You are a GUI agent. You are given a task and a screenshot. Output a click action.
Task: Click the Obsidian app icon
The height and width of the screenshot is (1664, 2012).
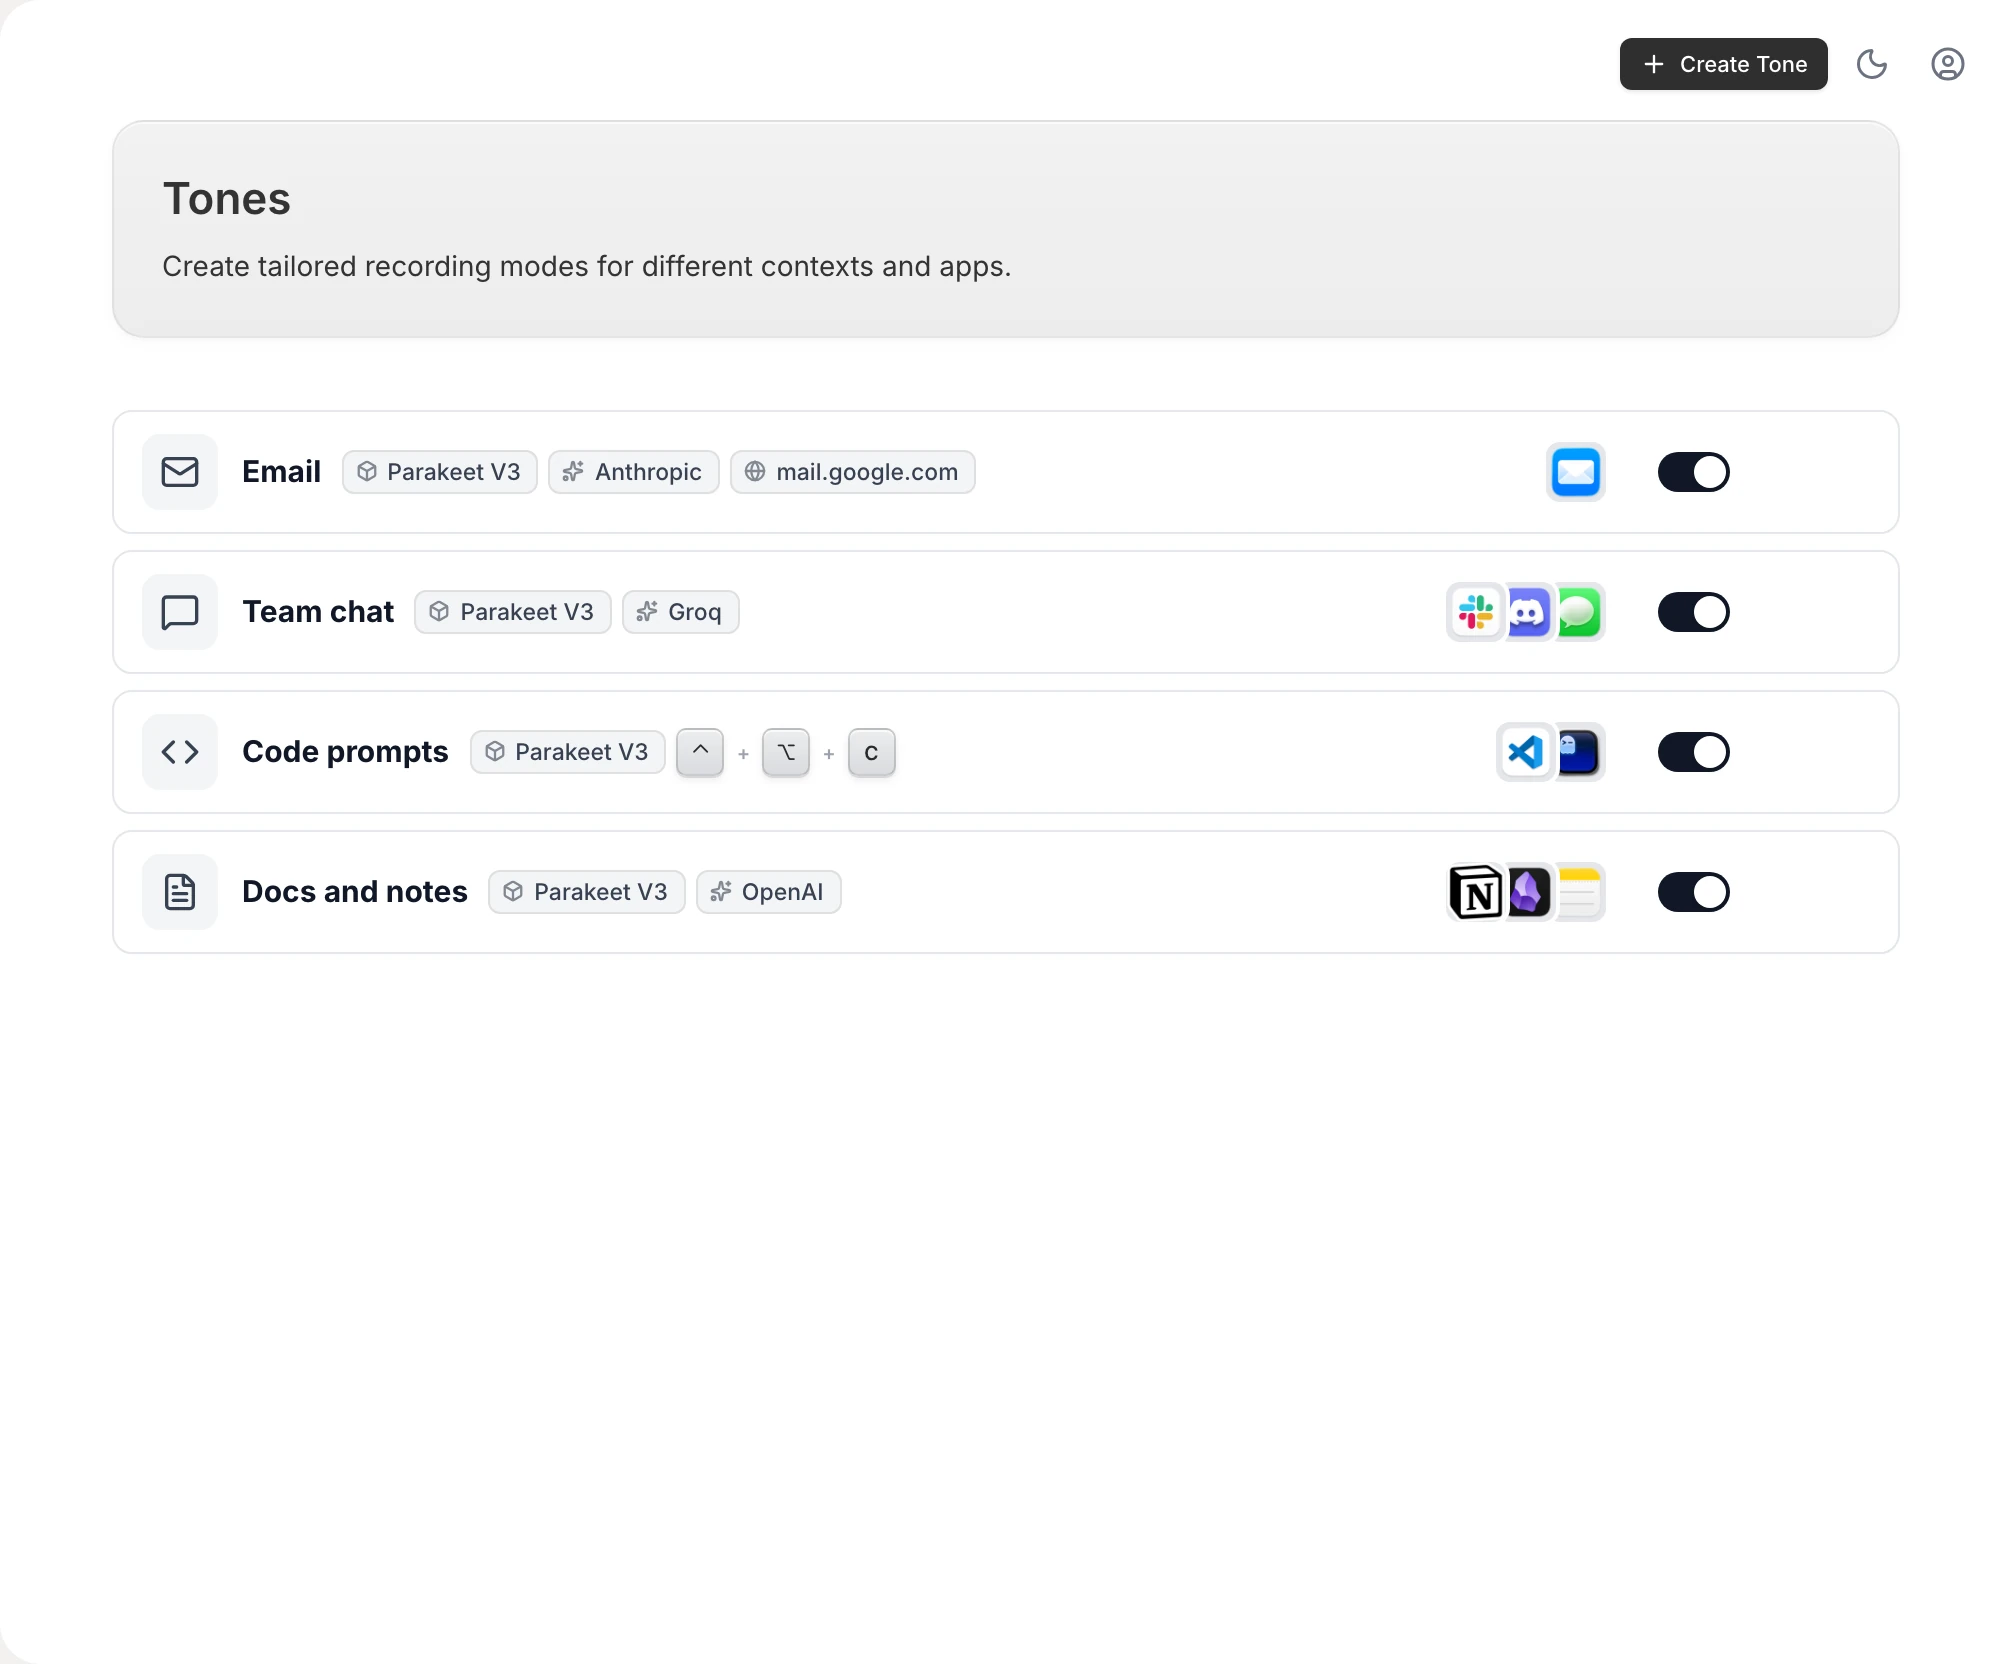(1528, 892)
